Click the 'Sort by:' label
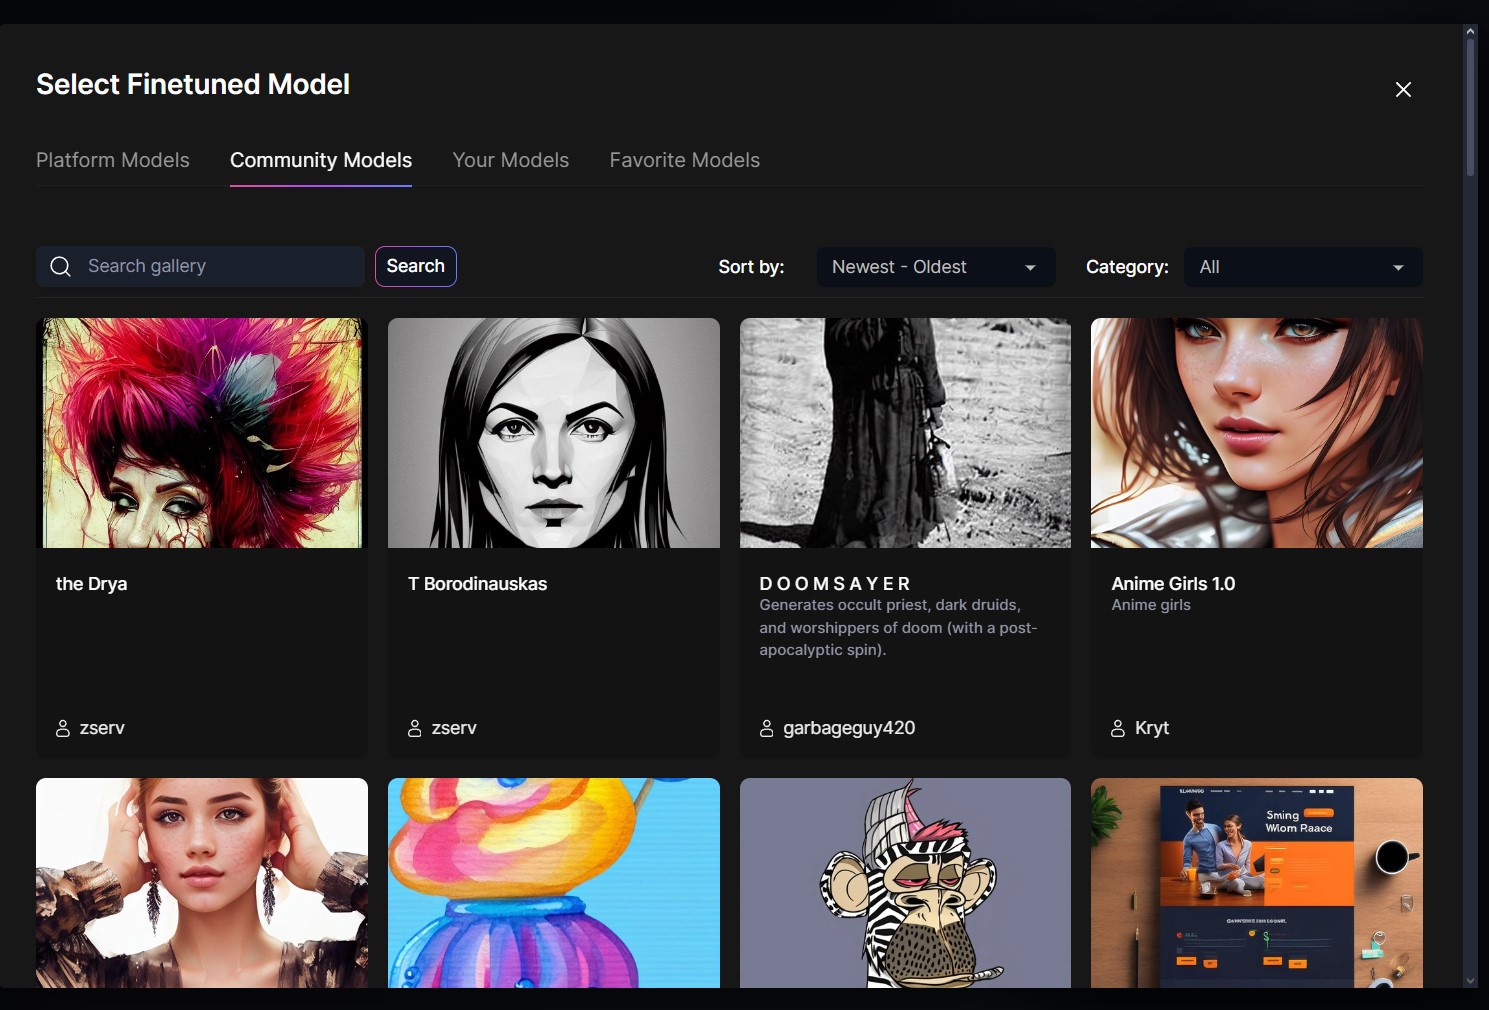Image resolution: width=1489 pixels, height=1010 pixels. click(751, 267)
